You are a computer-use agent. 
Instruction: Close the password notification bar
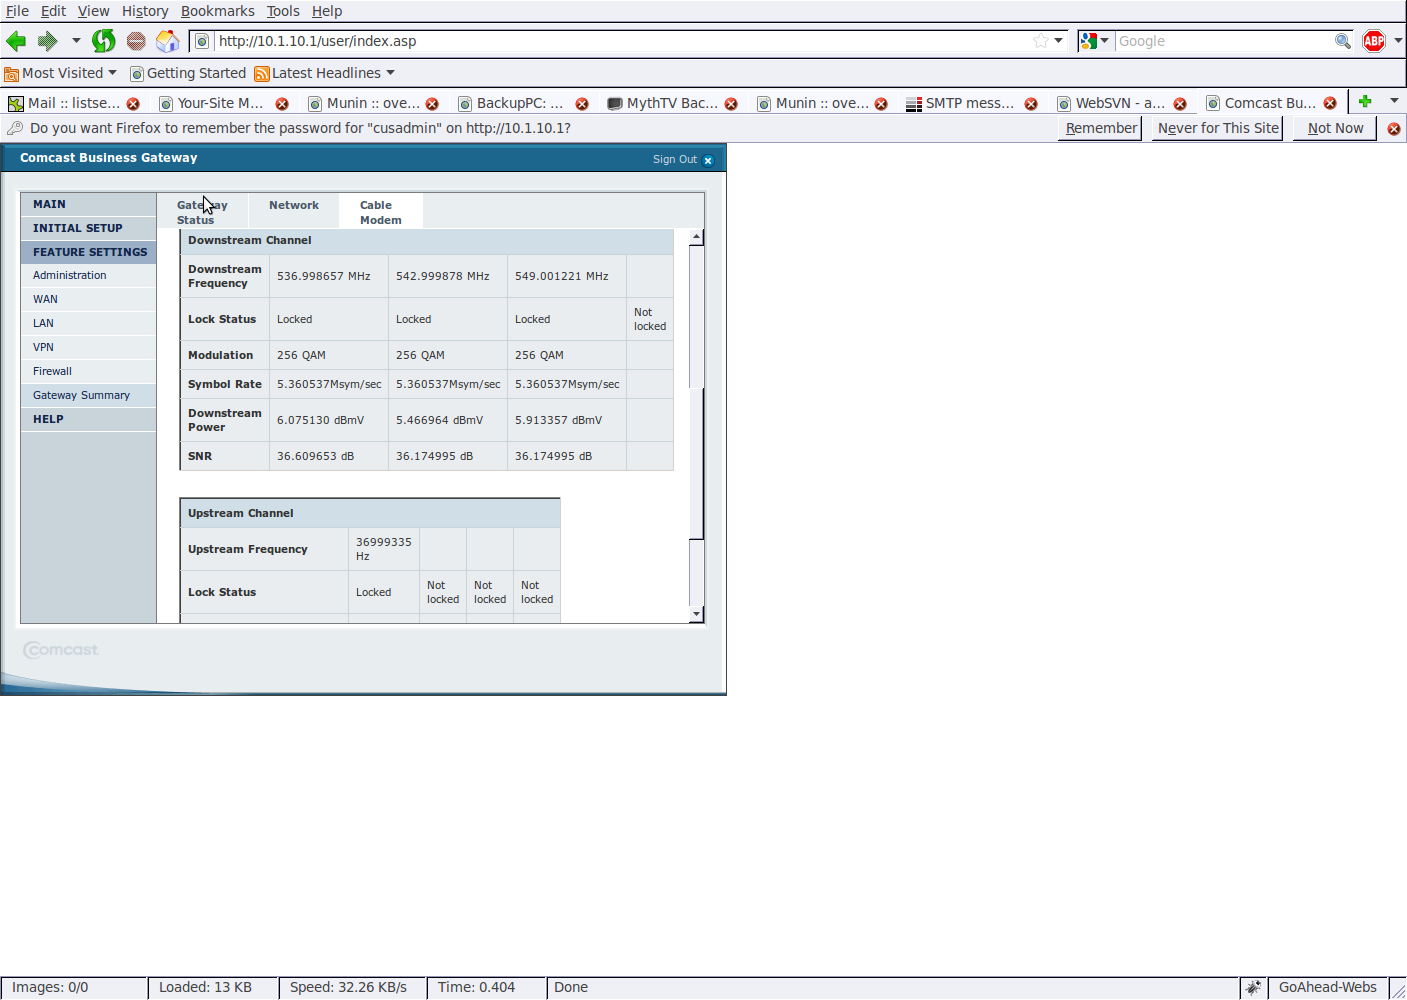[x=1393, y=129]
